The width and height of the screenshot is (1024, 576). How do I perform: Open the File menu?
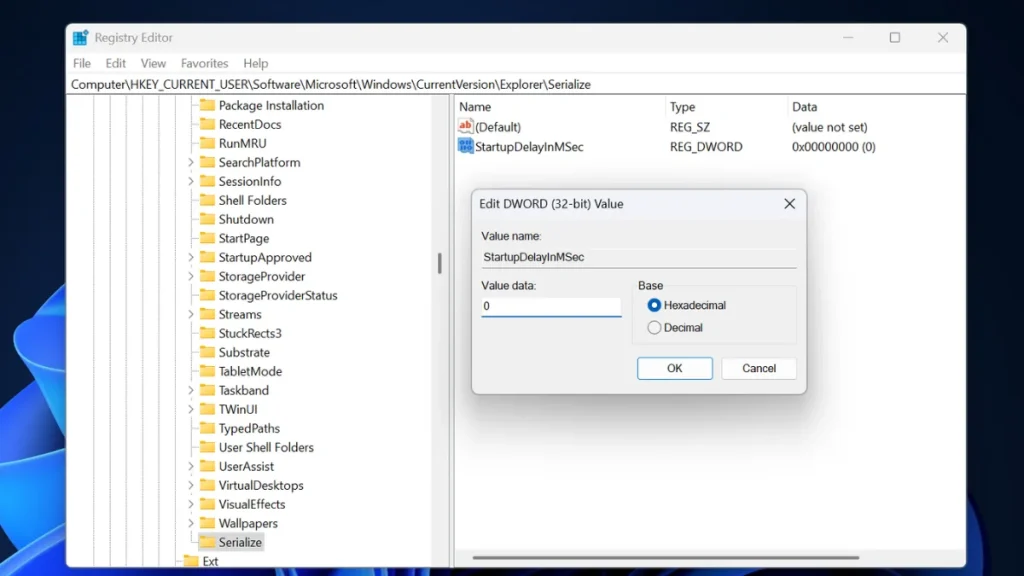[82, 63]
